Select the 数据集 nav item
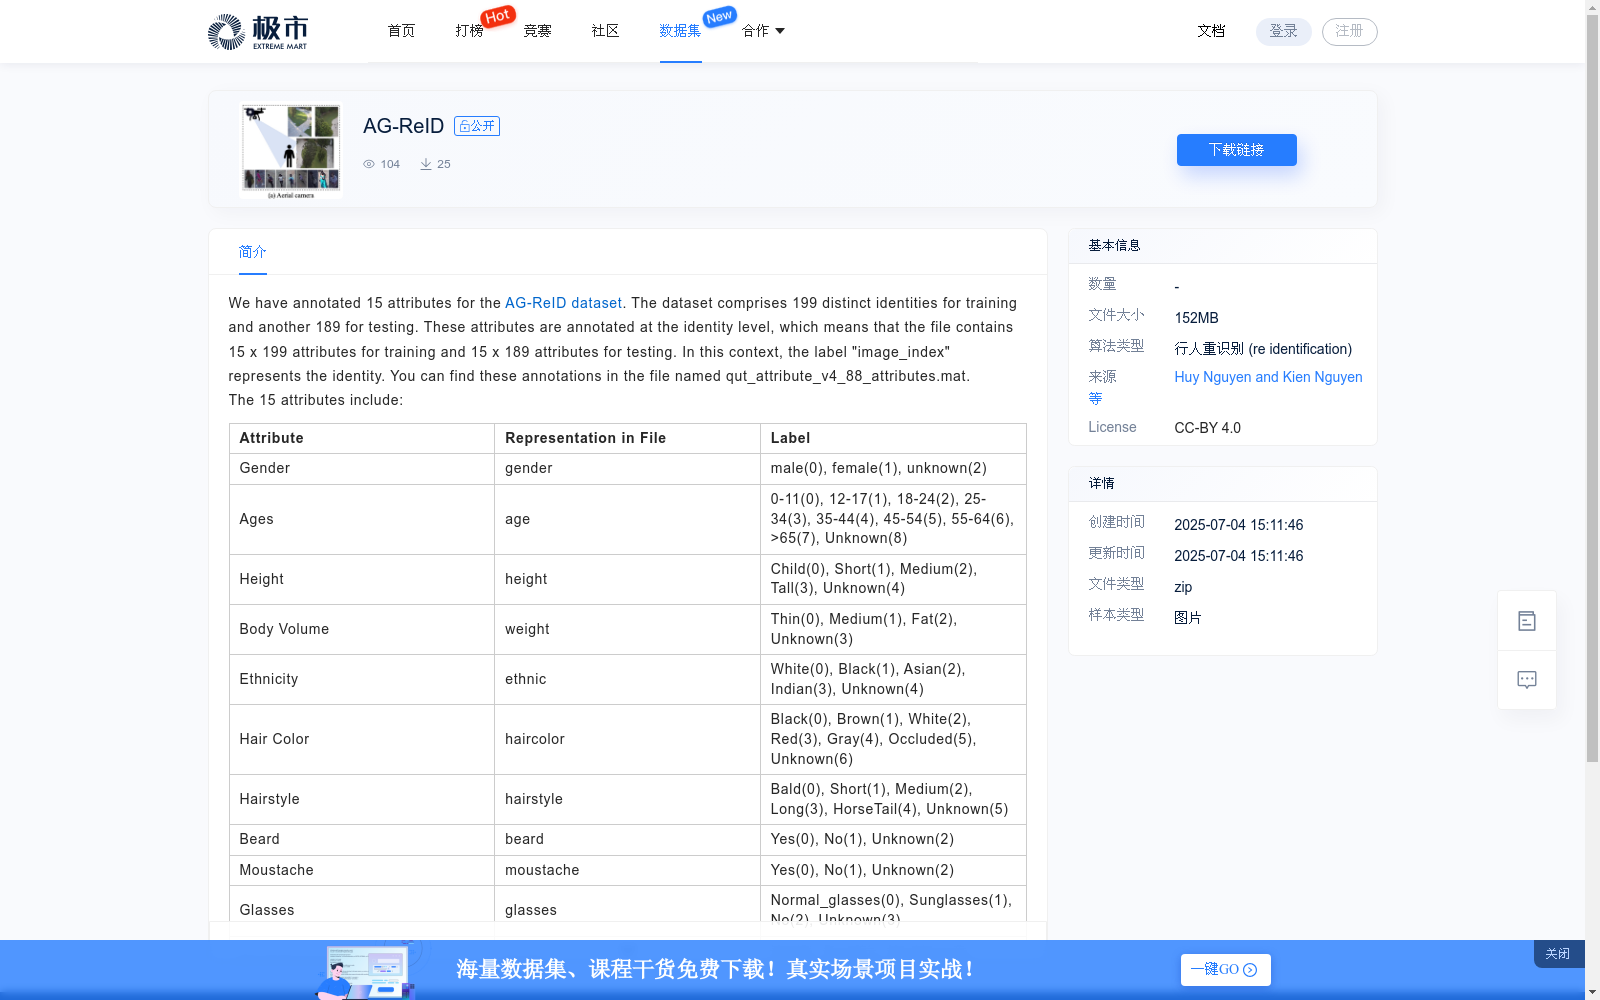 click(x=680, y=31)
